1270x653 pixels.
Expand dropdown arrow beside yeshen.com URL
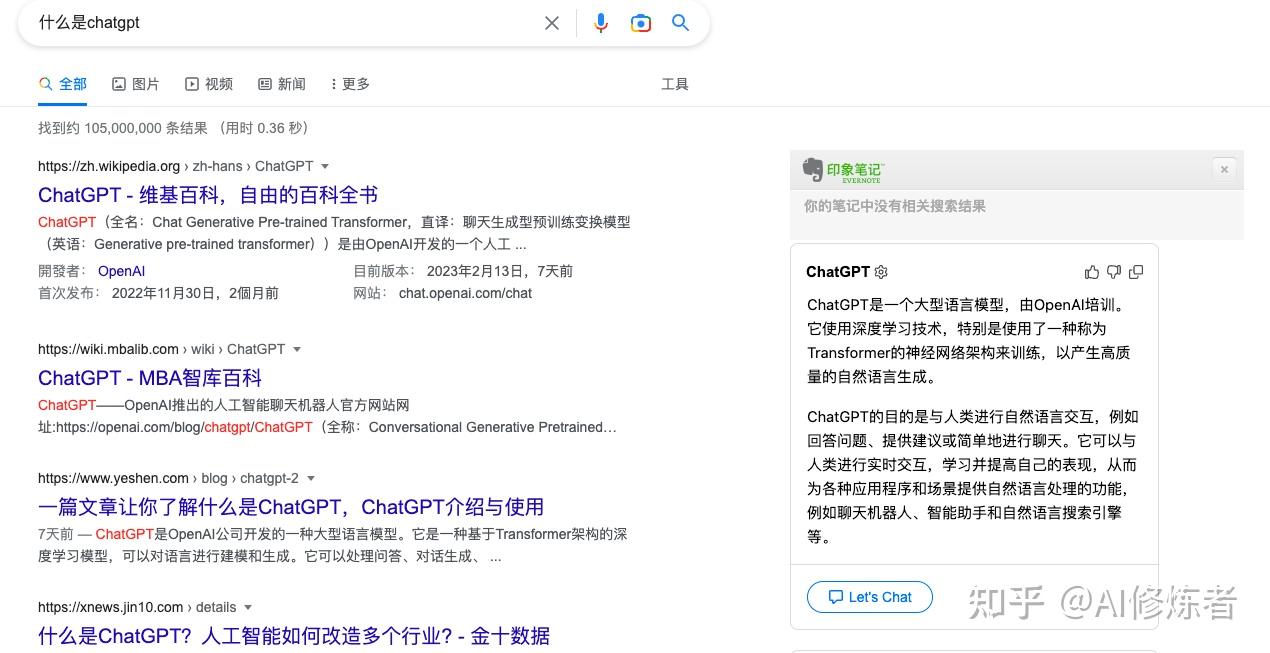pos(310,478)
